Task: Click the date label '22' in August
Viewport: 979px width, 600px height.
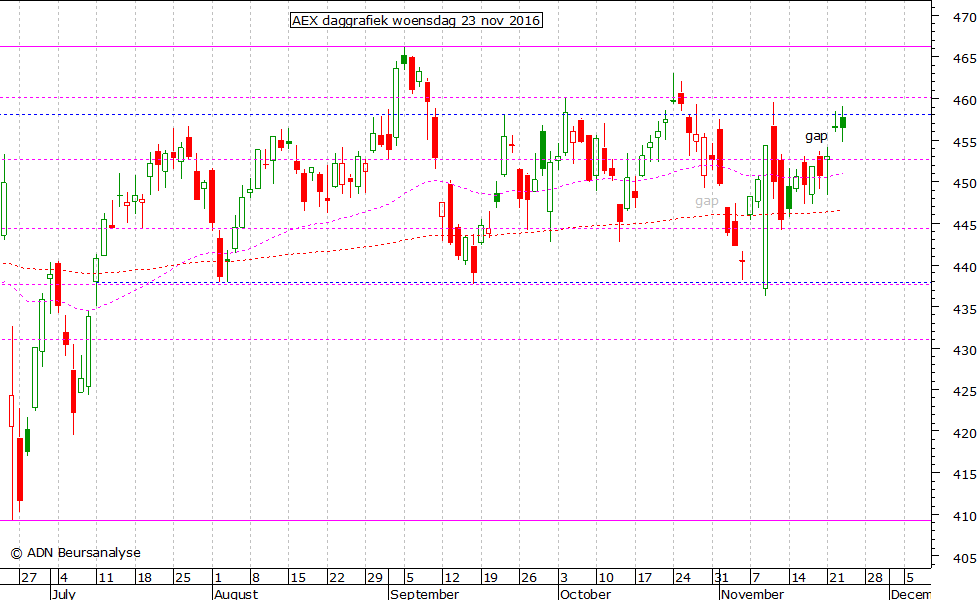Action: tap(337, 578)
